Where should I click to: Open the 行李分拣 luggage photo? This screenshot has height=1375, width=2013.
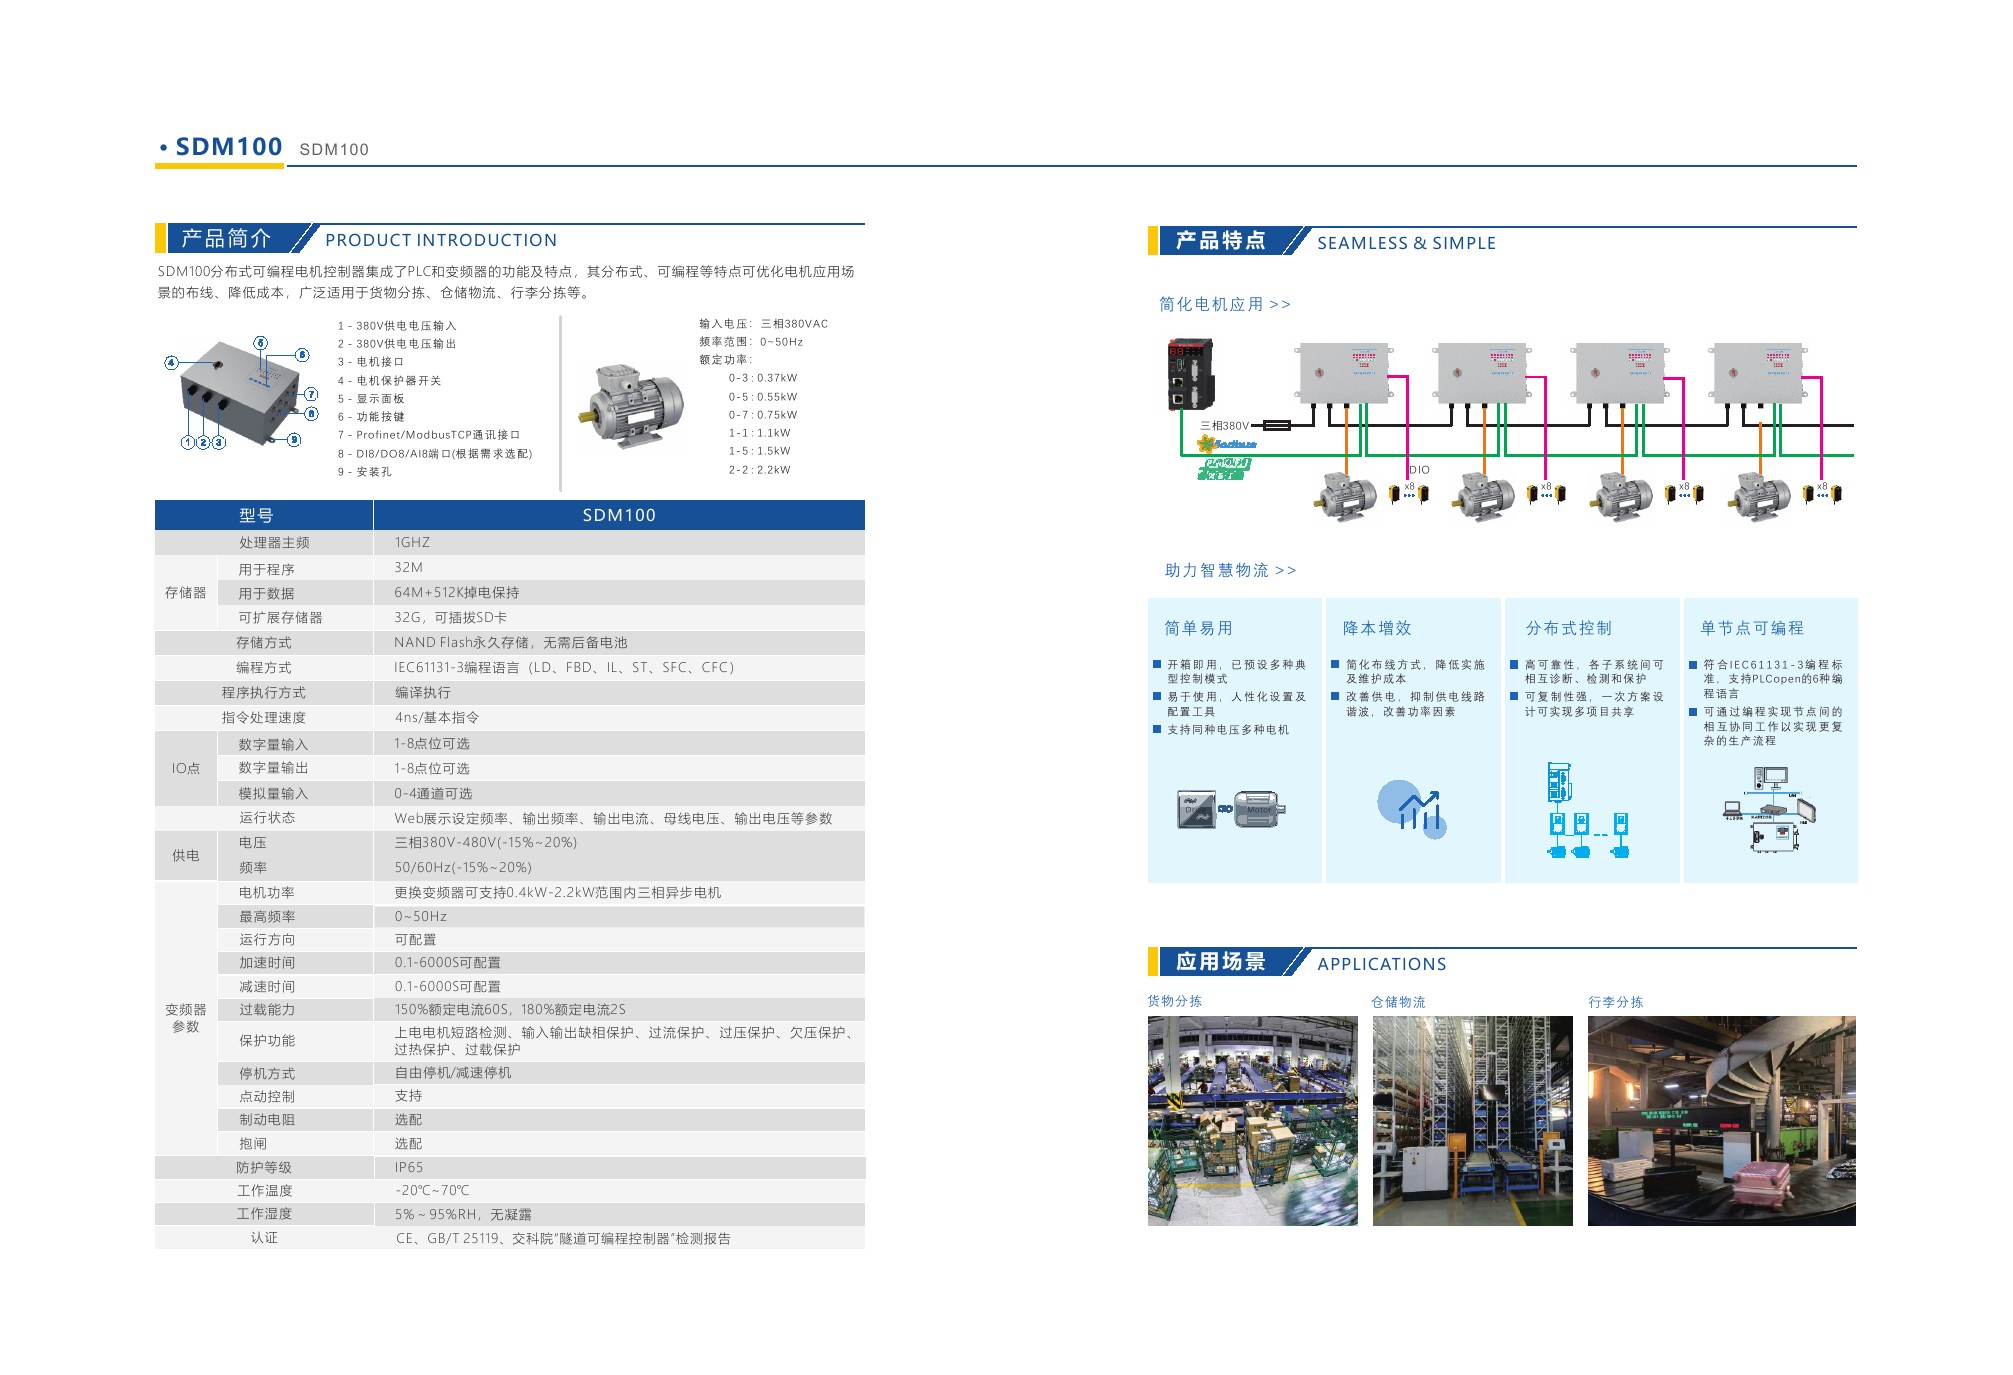[x=1721, y=1121]
